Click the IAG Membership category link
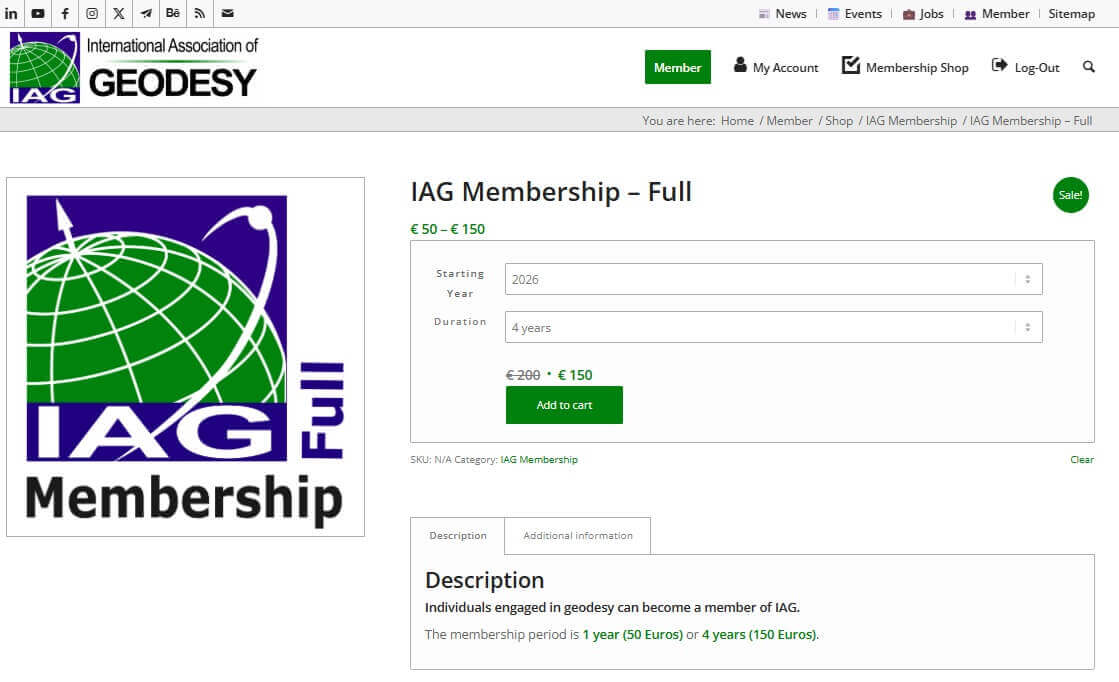This screenshot has width=1119, height=682. coord(539,460)
